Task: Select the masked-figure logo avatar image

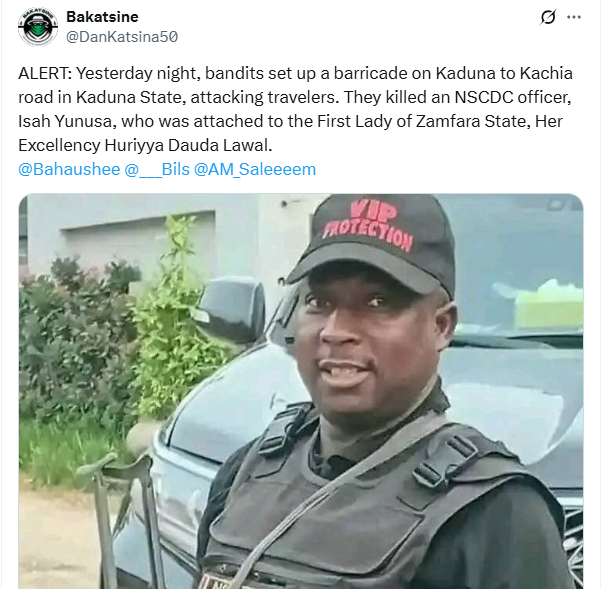Action: tap(38, 27)
